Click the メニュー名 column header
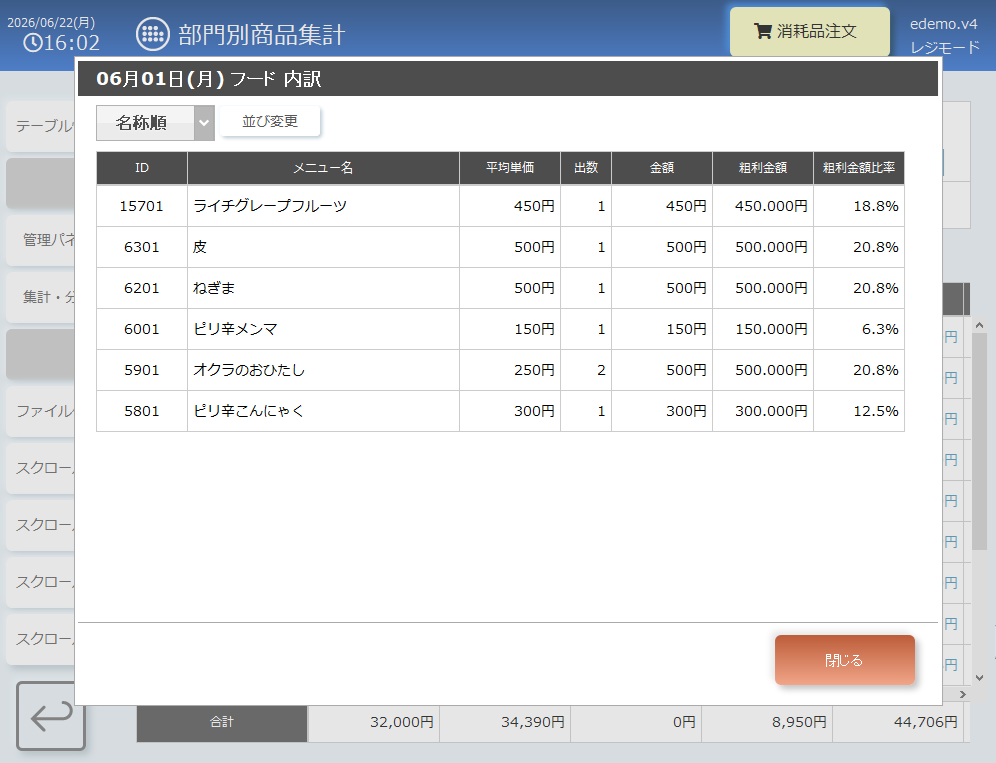The width and height of the screenshot is (996, 763). click(323, 168)
